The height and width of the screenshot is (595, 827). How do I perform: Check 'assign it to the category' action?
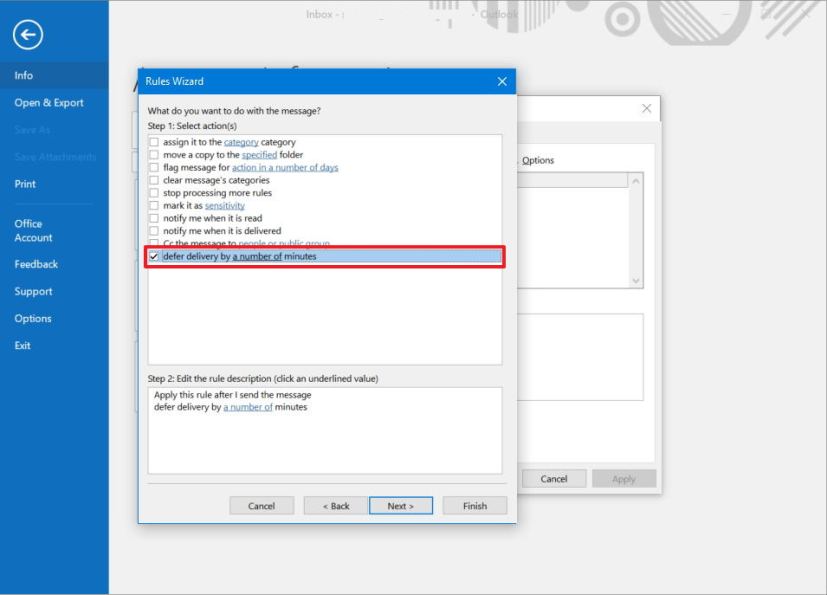pyautogui.click(x=153, y=142)
